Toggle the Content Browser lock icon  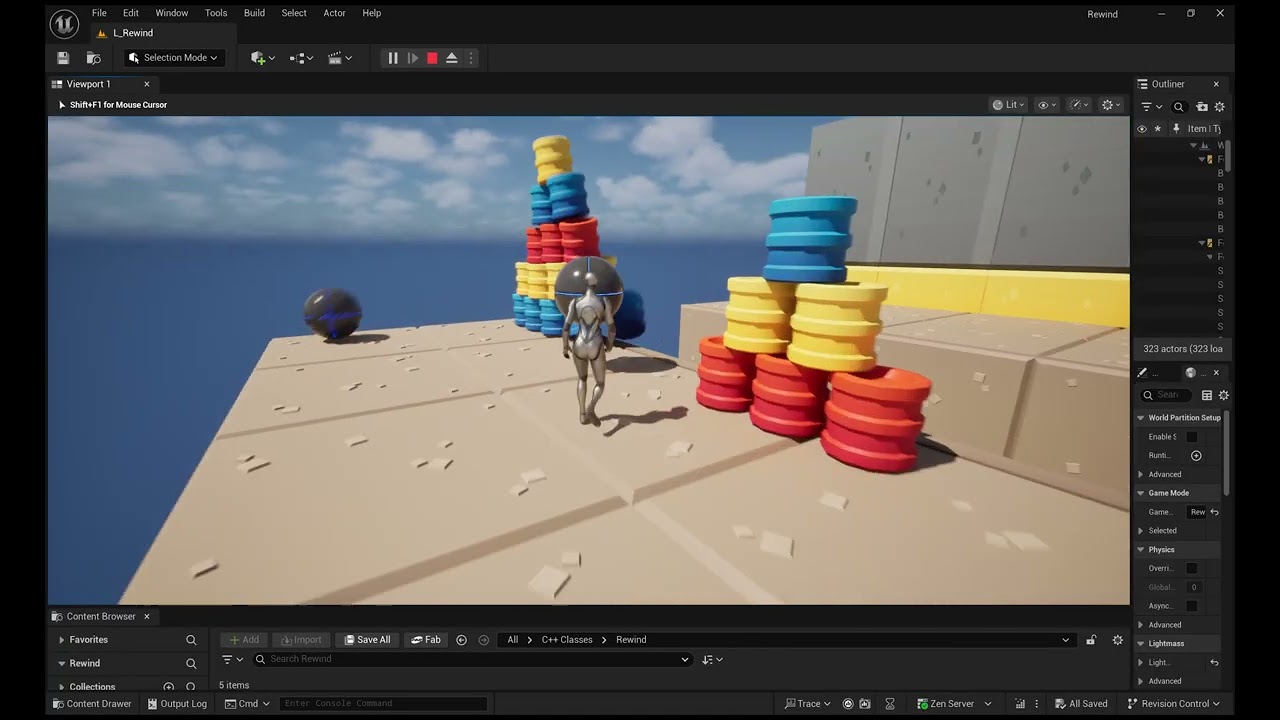[1091, 640]
